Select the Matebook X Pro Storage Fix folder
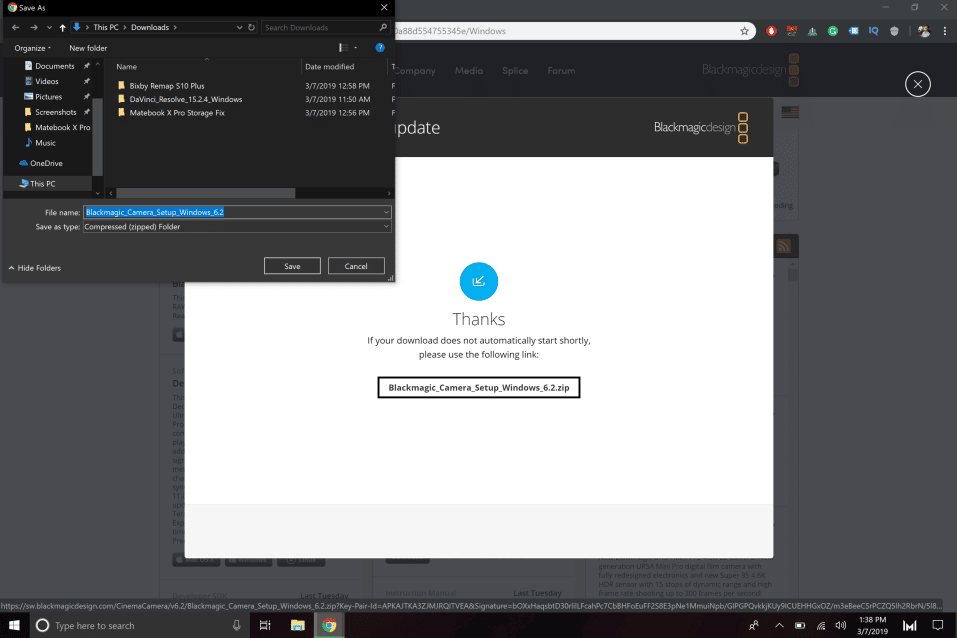This screenshot has width=957, height=638. [x=177, y=113]
